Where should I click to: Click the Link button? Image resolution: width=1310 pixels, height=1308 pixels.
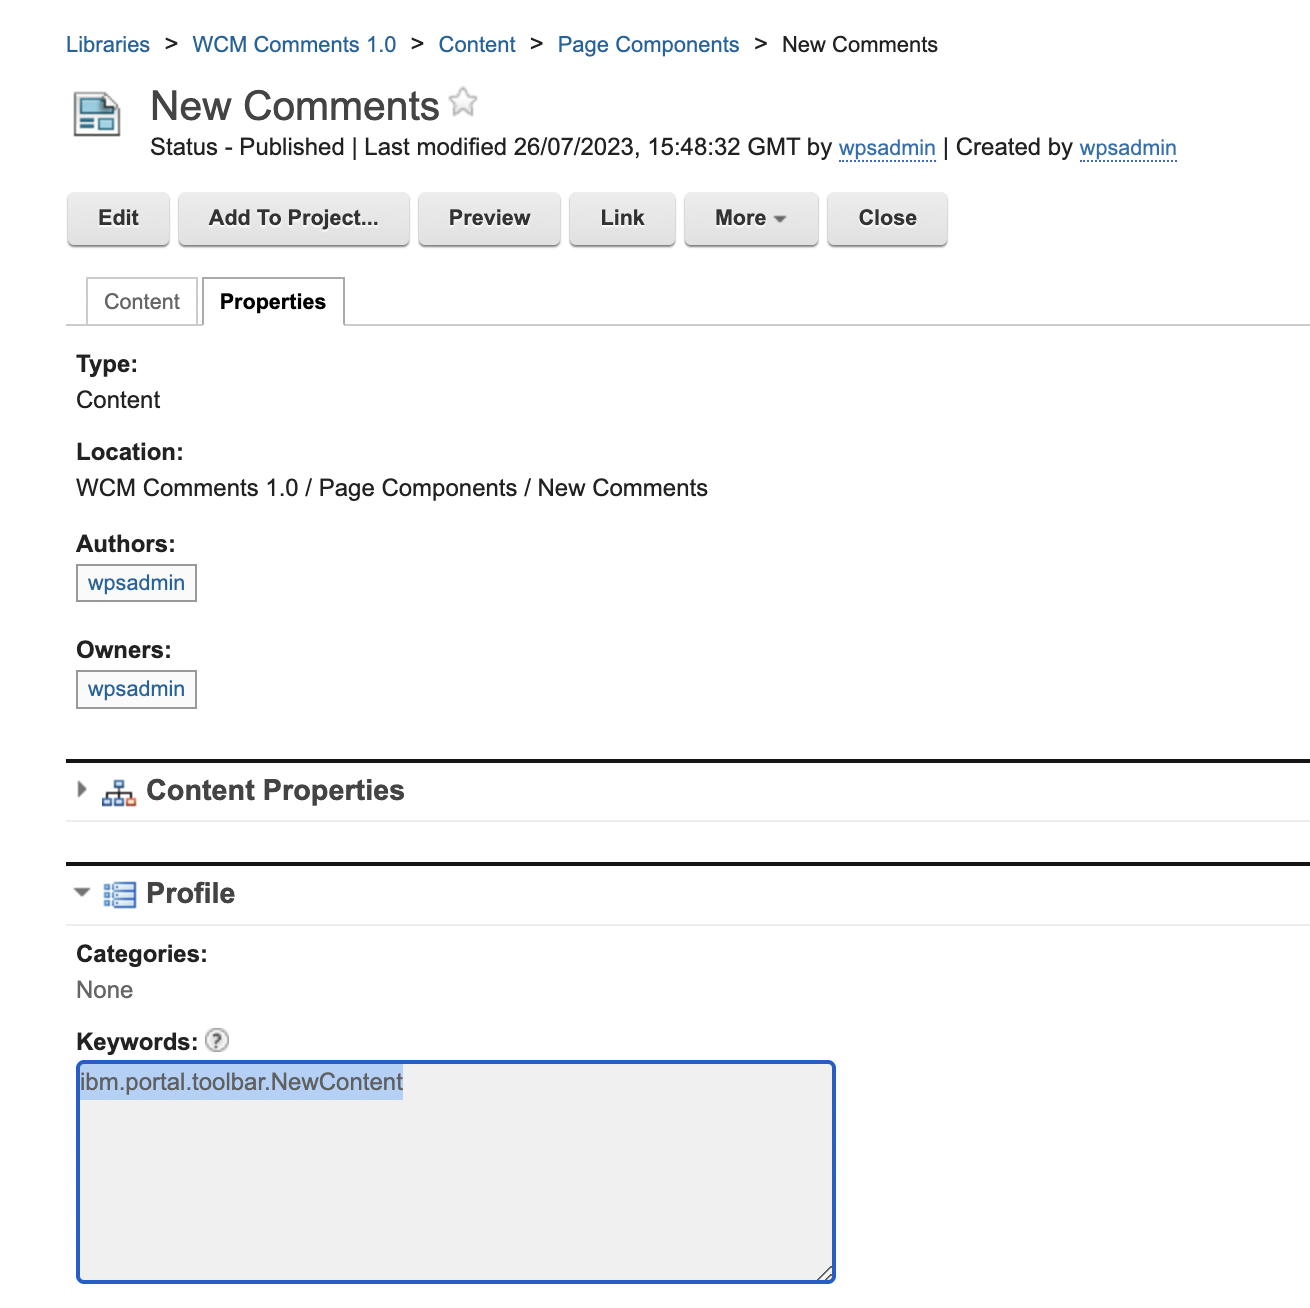click(621, 218)
